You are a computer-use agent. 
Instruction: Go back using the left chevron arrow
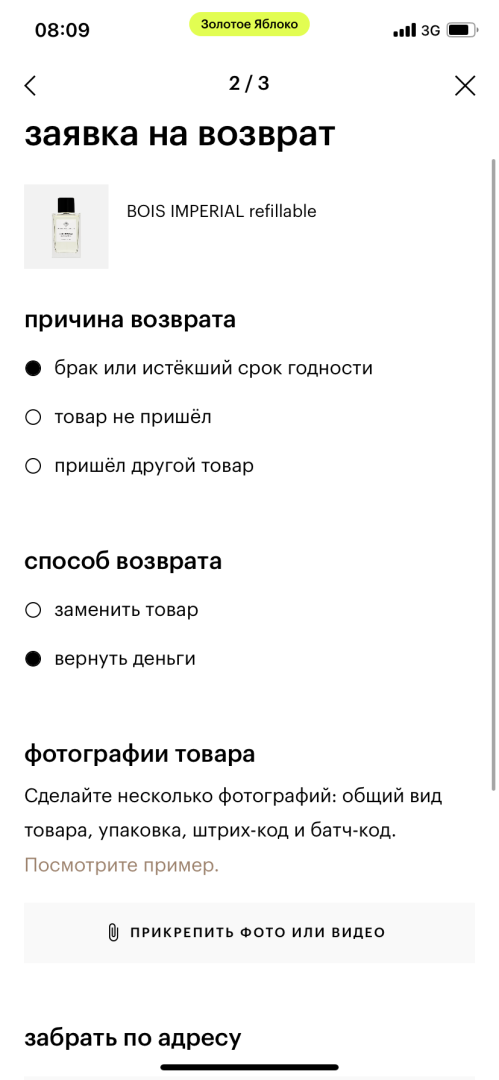coord(30,85)
